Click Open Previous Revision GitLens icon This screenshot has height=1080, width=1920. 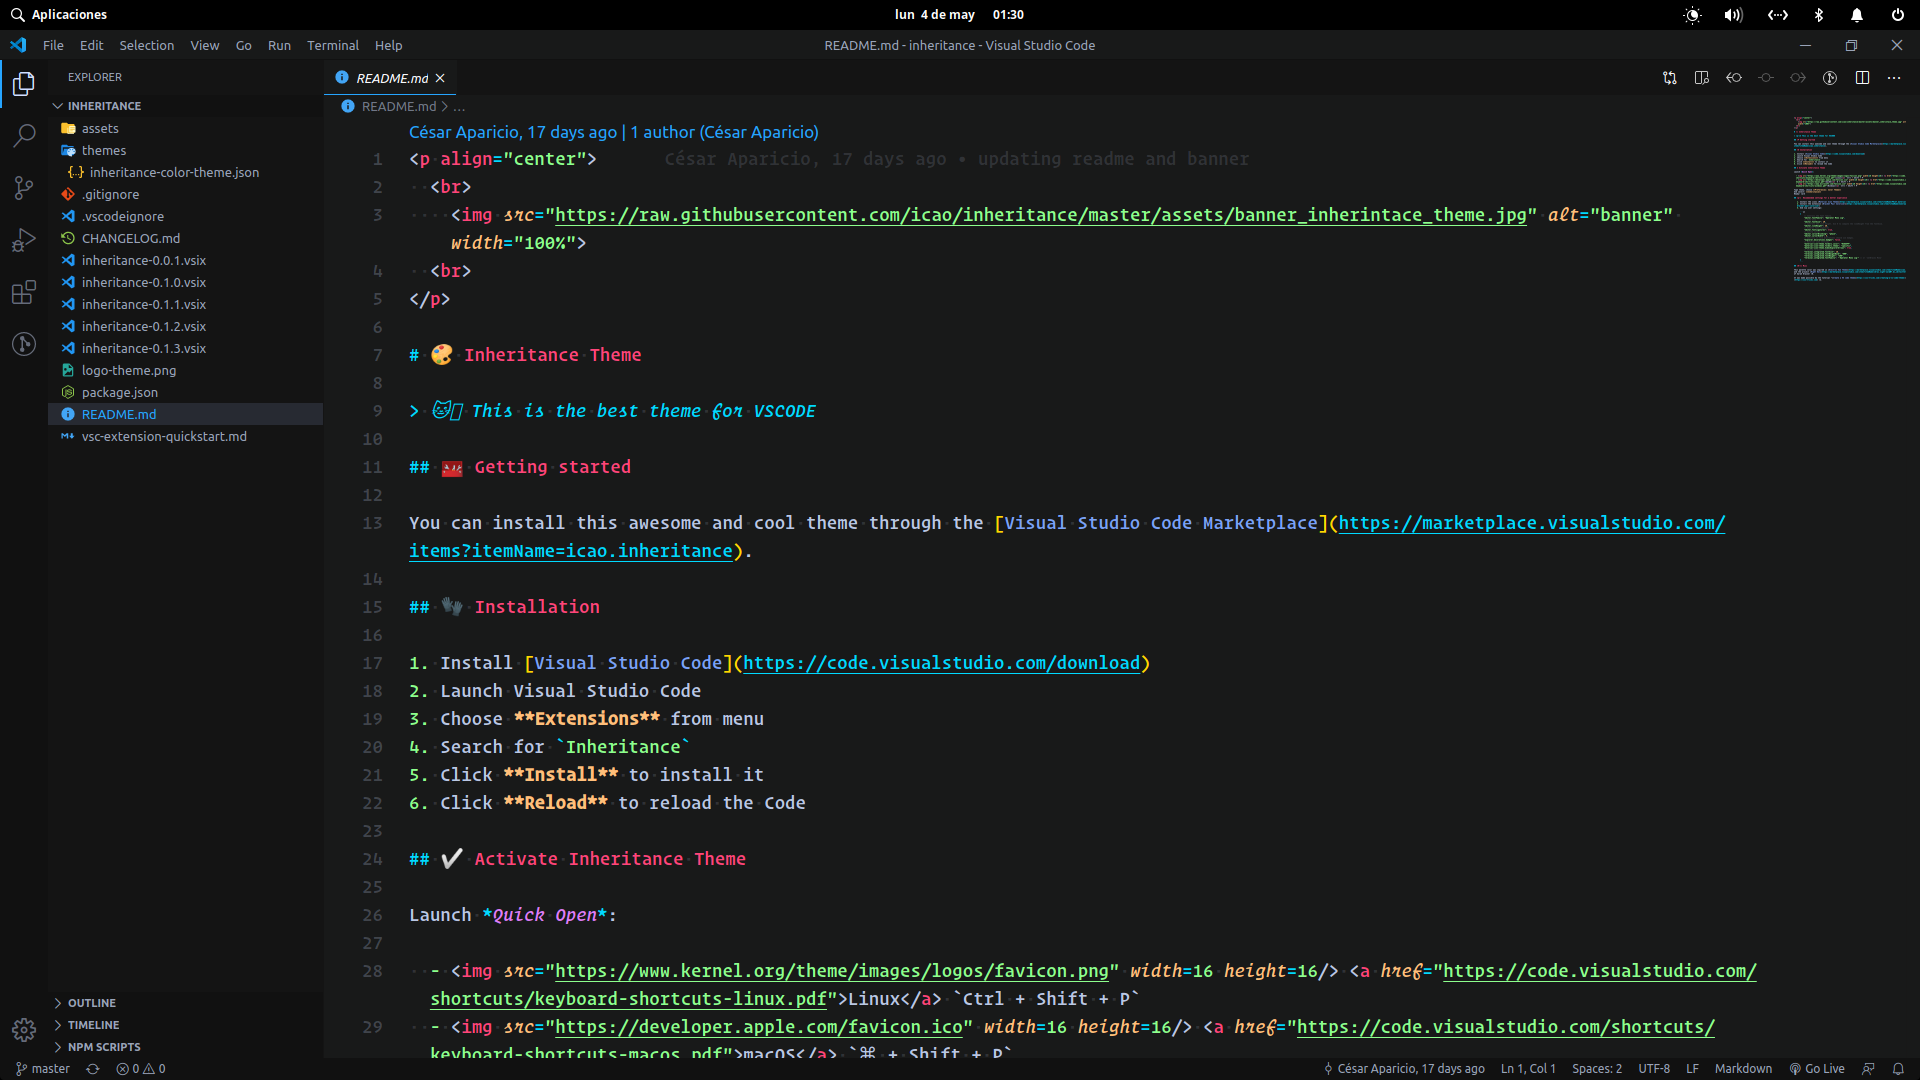1733,78
